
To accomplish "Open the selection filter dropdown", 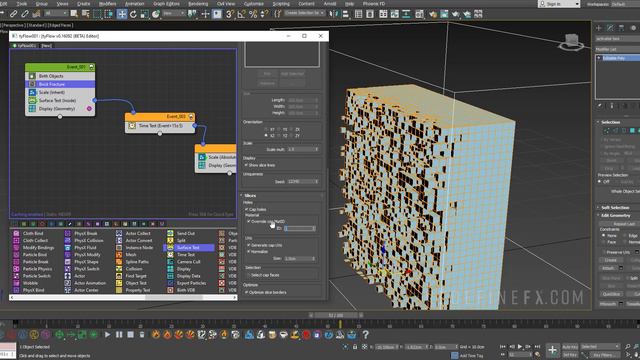I will [x=56, y=13].
